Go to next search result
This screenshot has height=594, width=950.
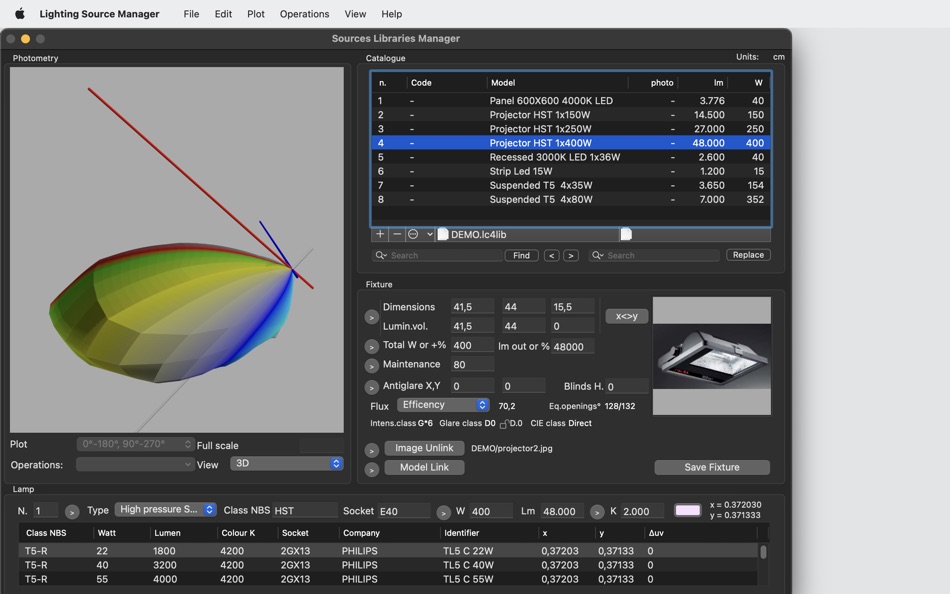(571, 255)
